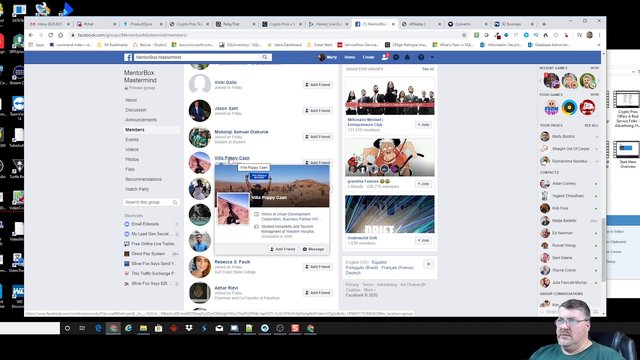Join the Underworld Drift group
This screenshot has height=360, width=640.
pos(423,240)
